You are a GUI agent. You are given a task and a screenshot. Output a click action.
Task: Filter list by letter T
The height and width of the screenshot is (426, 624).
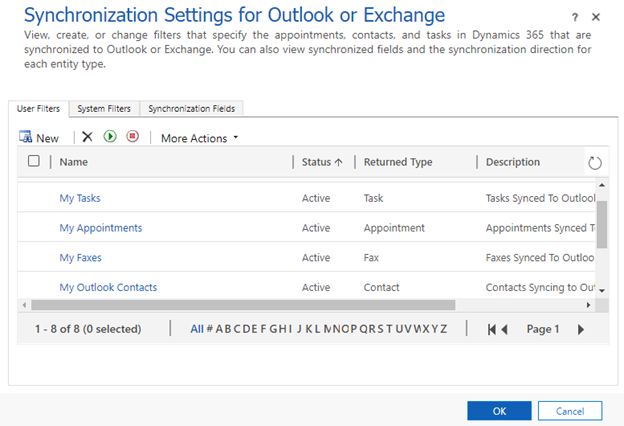(x=389, y=329)
